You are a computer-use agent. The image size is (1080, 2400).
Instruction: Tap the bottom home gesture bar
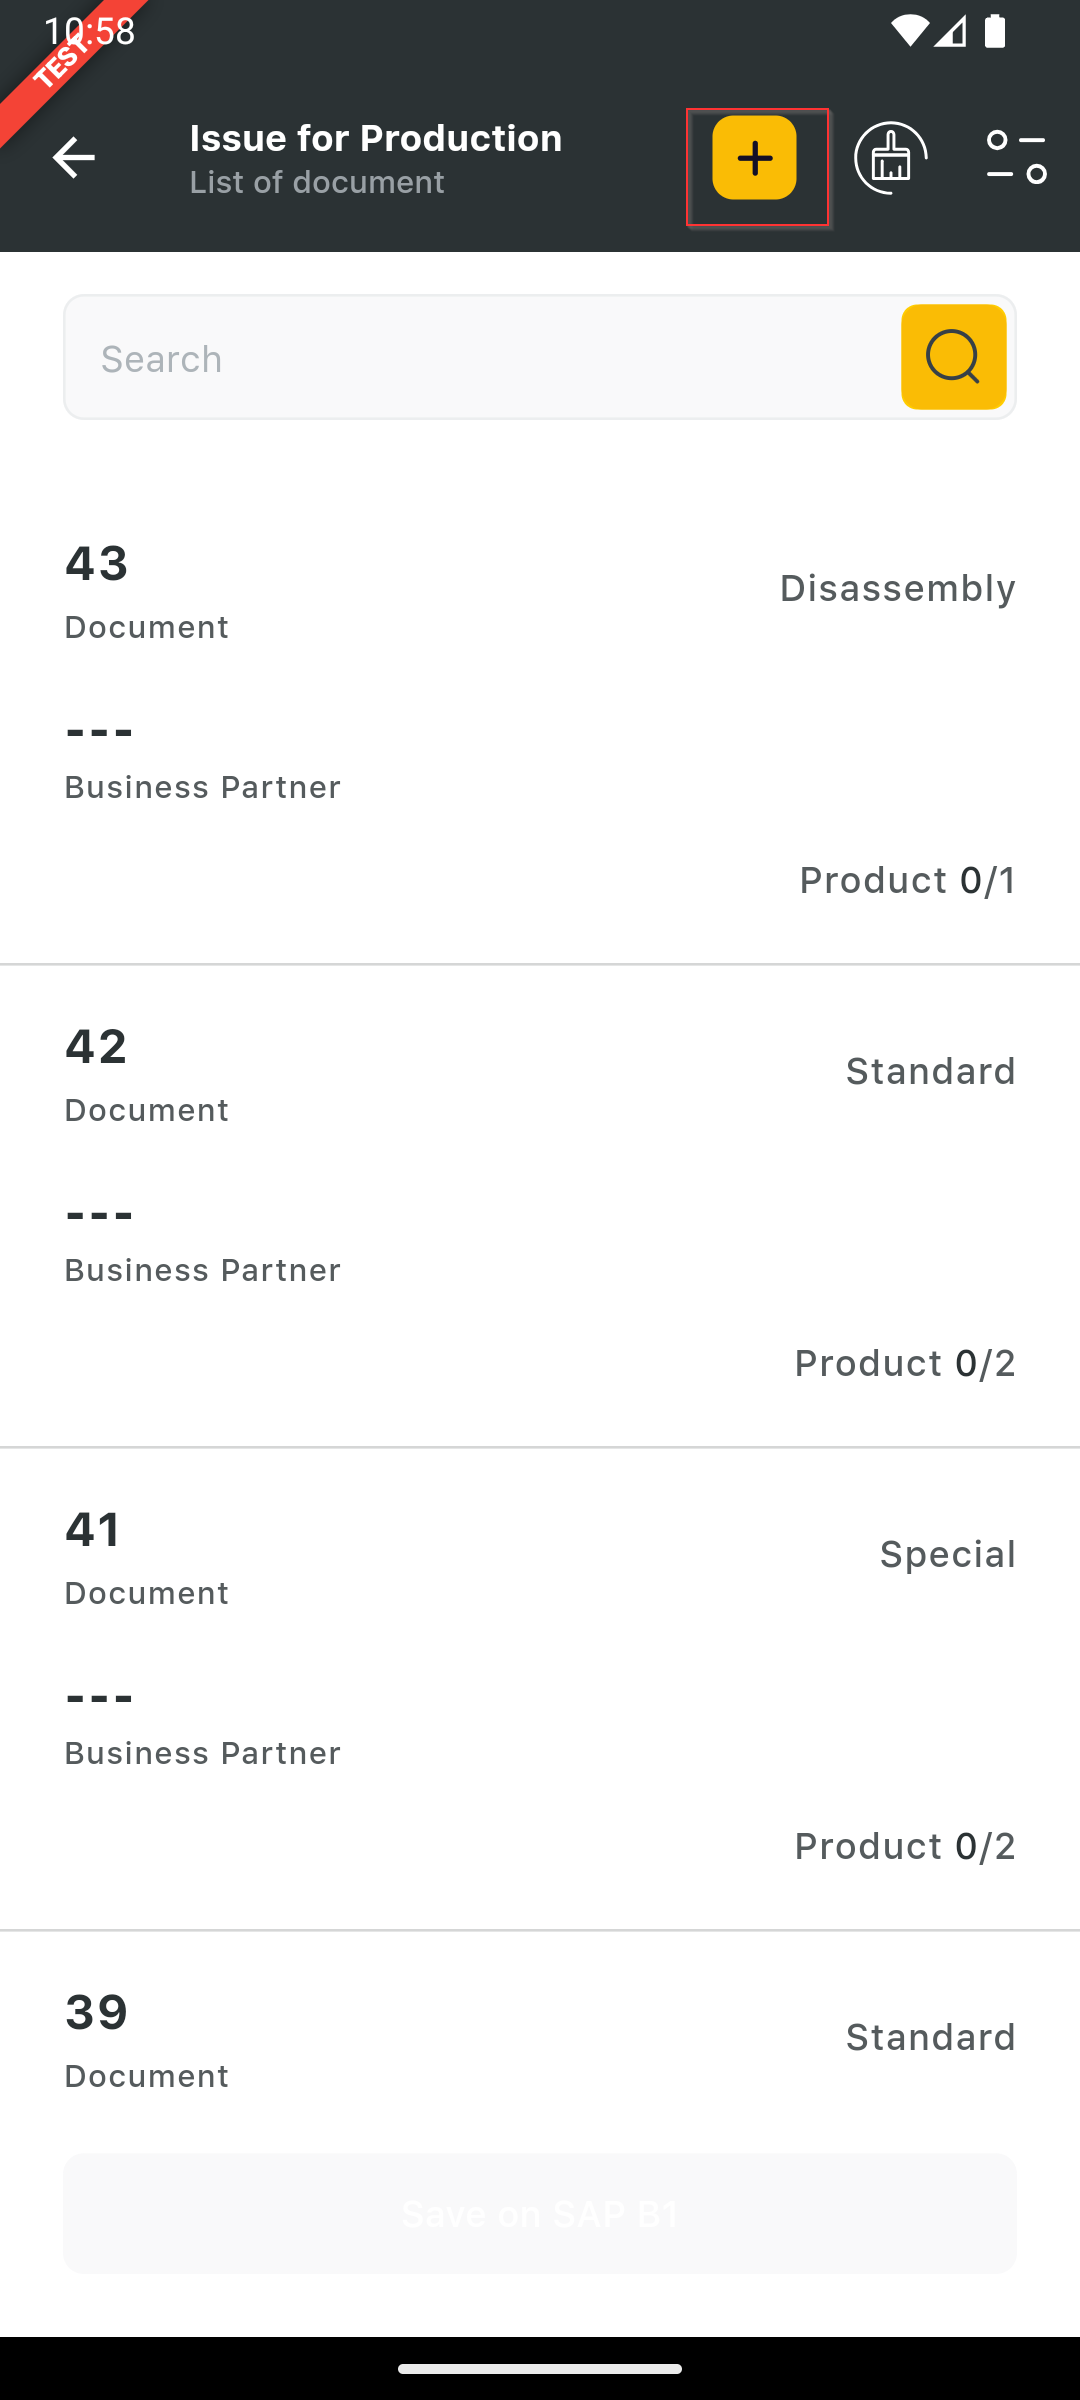pyautogui.click(x=540, y=2368)
